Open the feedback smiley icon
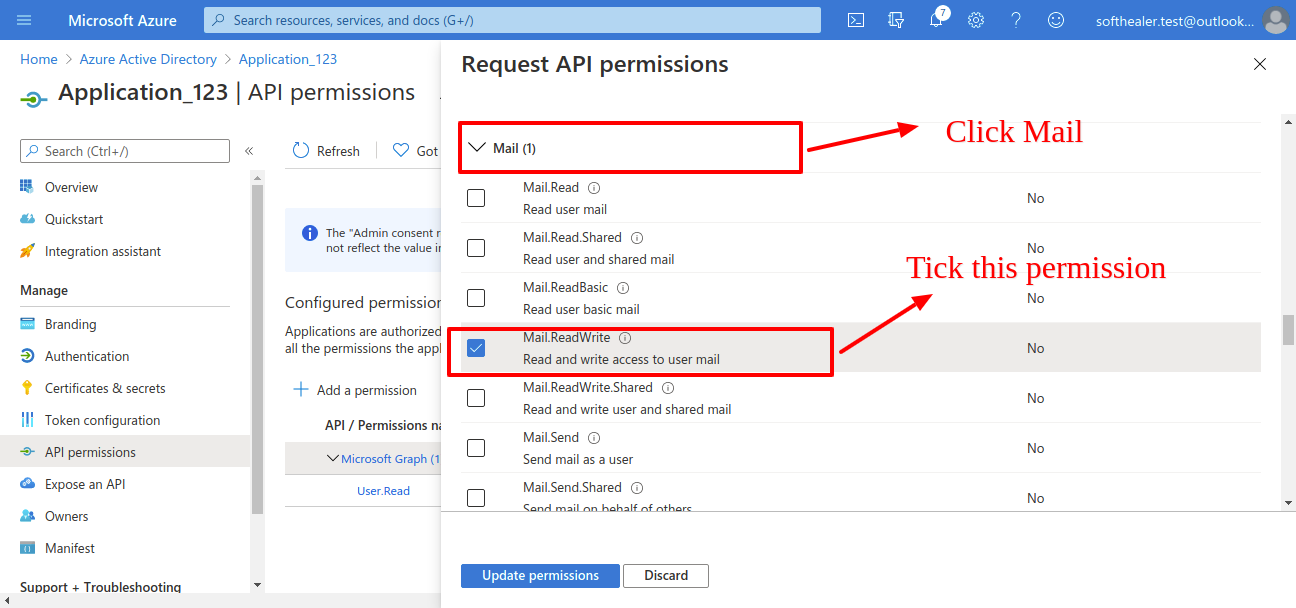 1056,20
